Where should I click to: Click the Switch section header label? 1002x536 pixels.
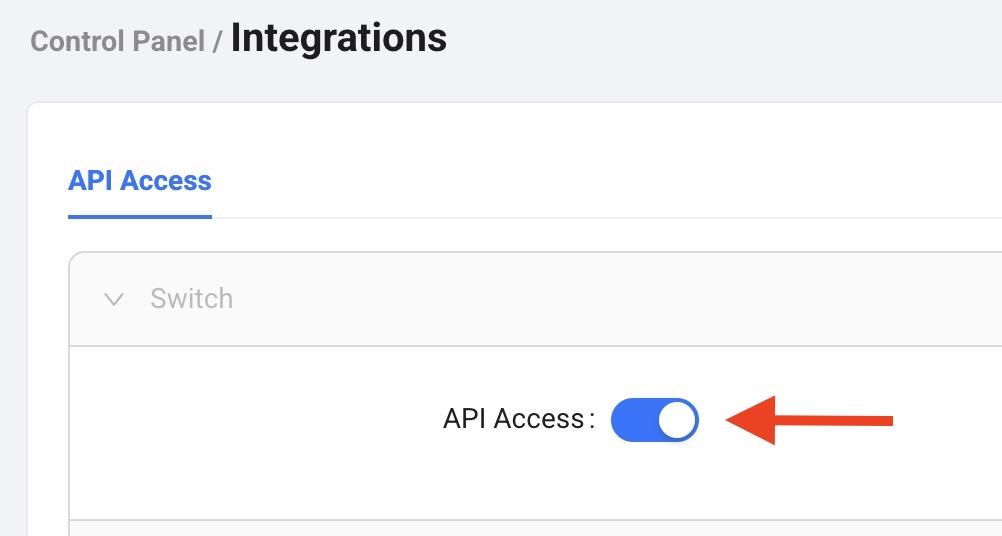click(191, 299)
